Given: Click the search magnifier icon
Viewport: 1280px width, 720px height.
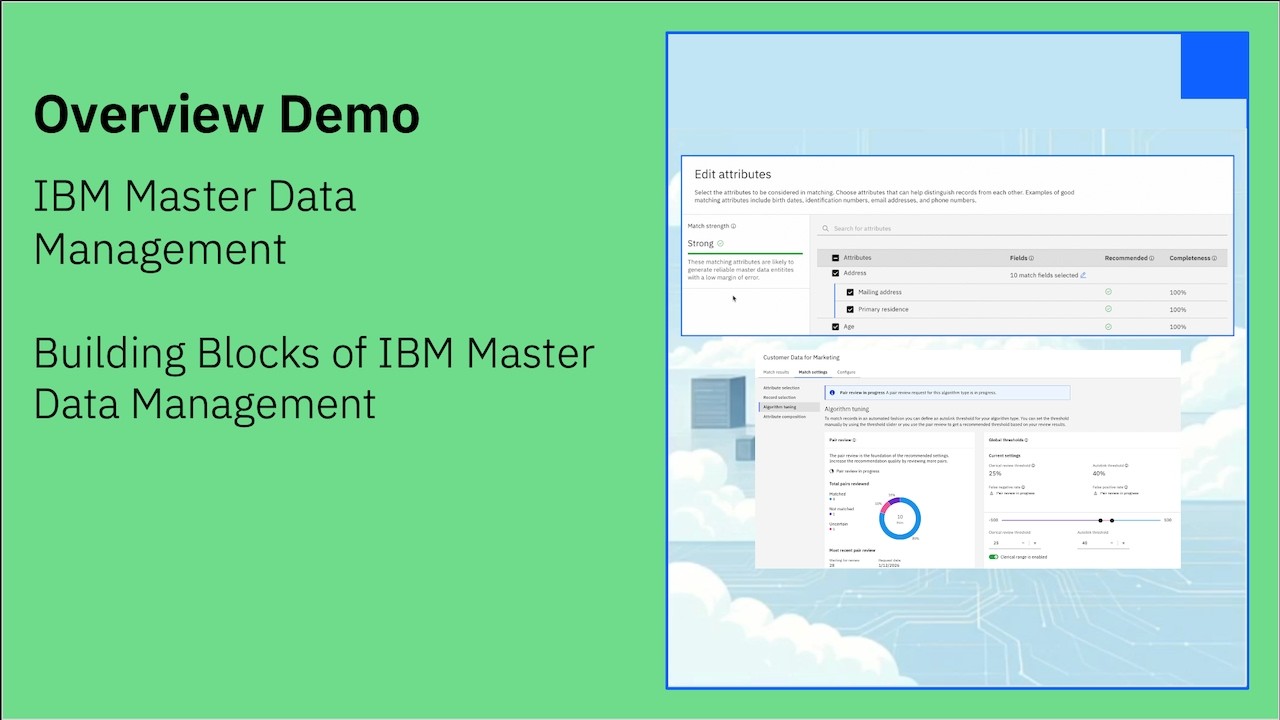Looking at the screenshot, I should (825, 228).
